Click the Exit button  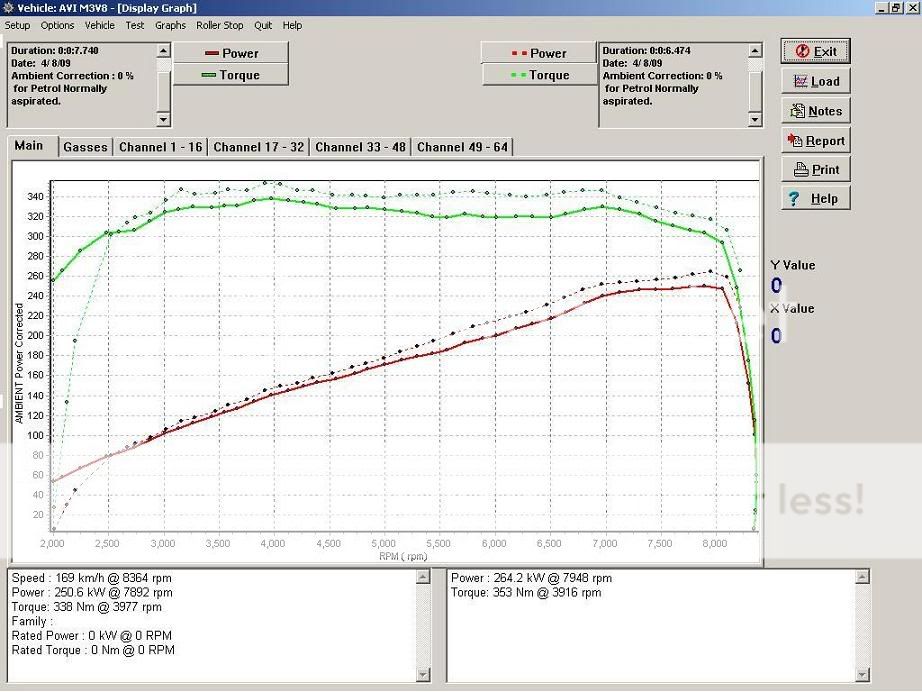816,51
